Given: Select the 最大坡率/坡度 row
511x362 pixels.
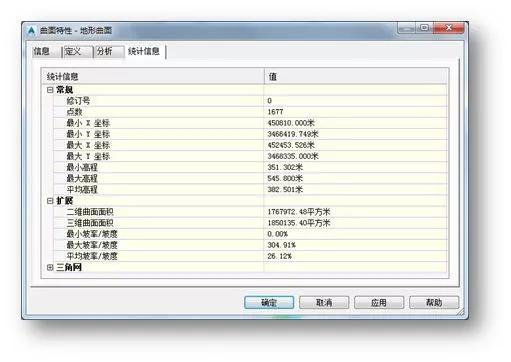Looking at the screenshot, I should [x=250, y=245].
